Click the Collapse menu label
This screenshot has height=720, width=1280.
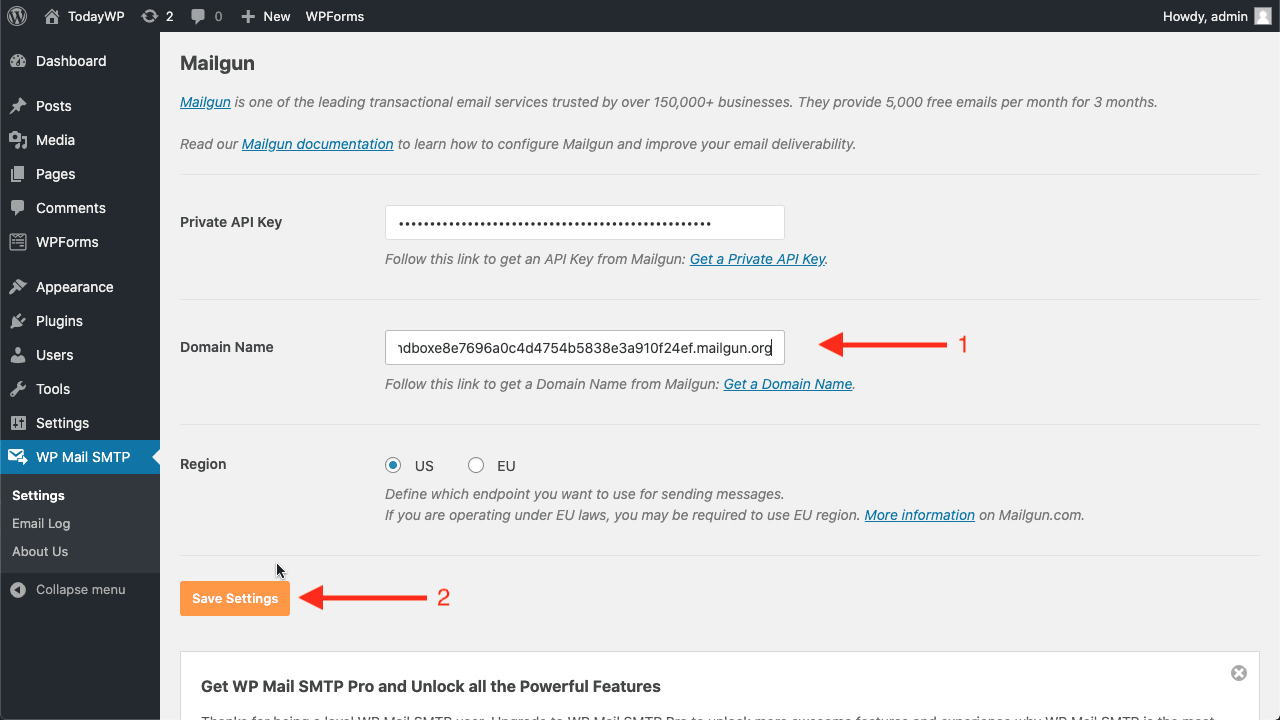click(80, 590)
